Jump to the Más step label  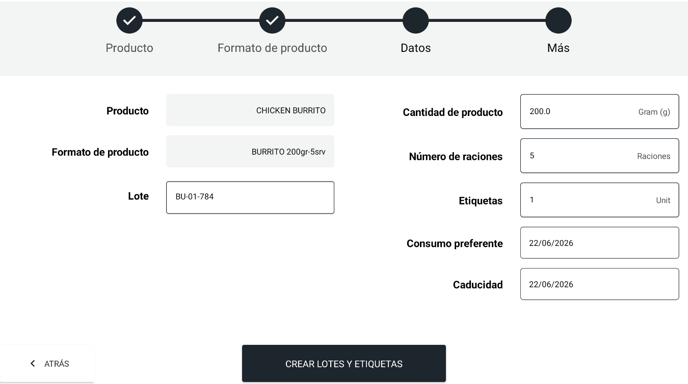tap(558, 48)
